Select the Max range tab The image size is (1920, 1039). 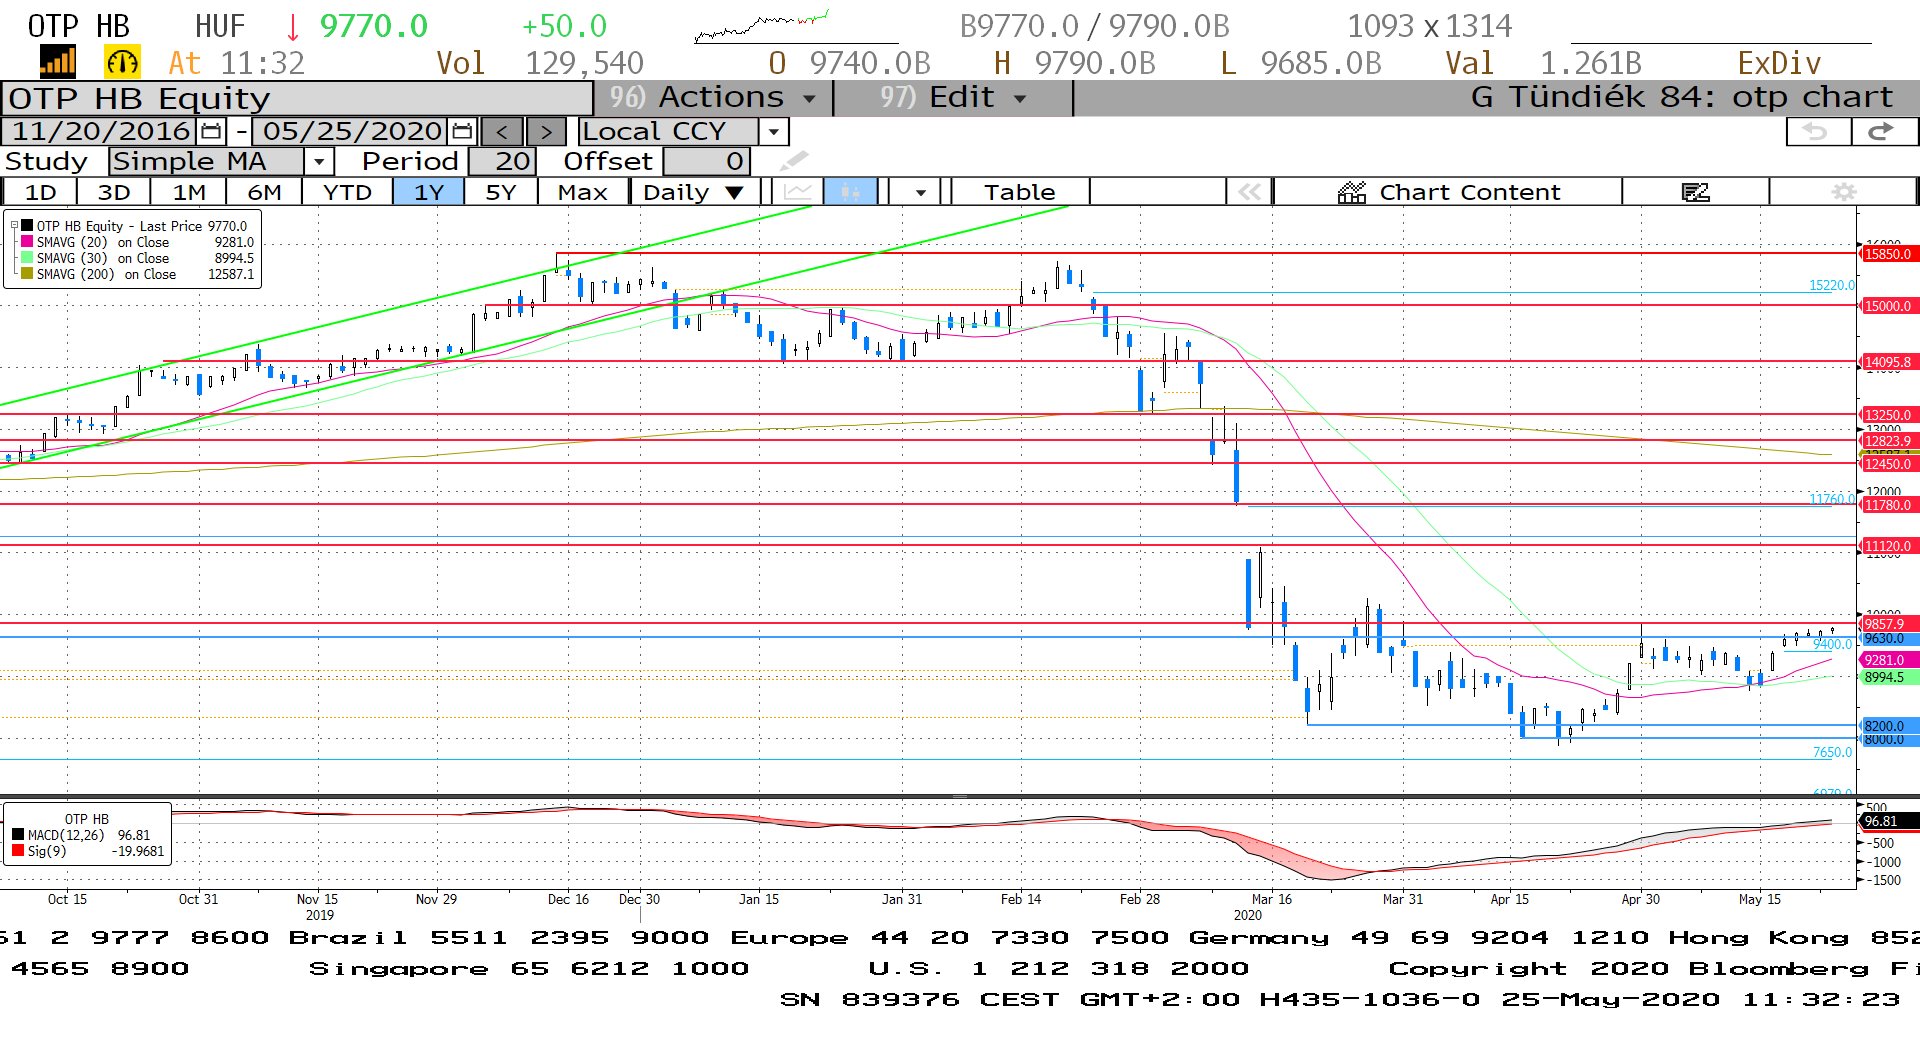[x=583, y=192]
